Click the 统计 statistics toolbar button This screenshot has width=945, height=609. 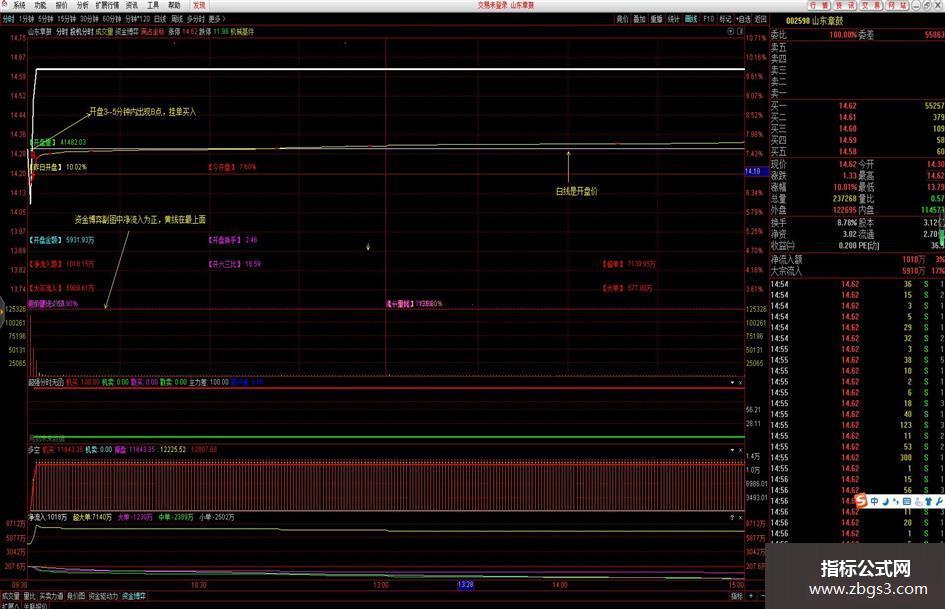pos(674,19)
